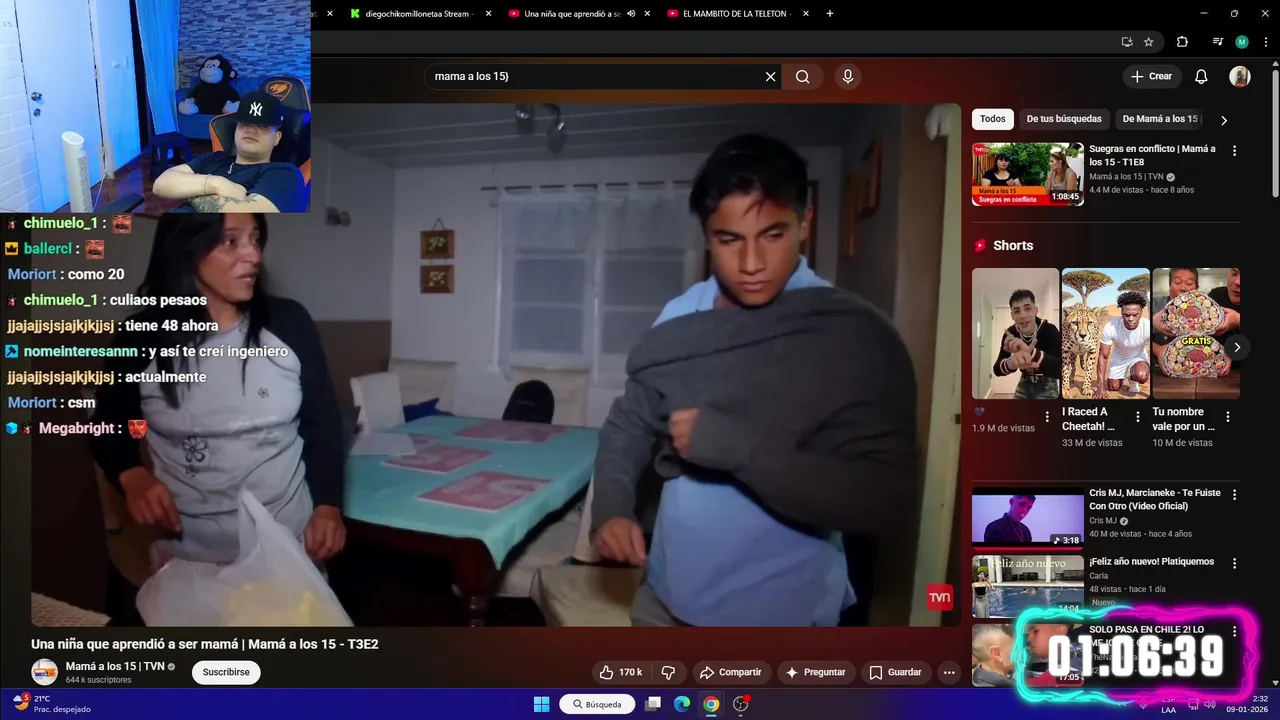
Task: Clear the YouTube search text
Action: pos(771,76)
